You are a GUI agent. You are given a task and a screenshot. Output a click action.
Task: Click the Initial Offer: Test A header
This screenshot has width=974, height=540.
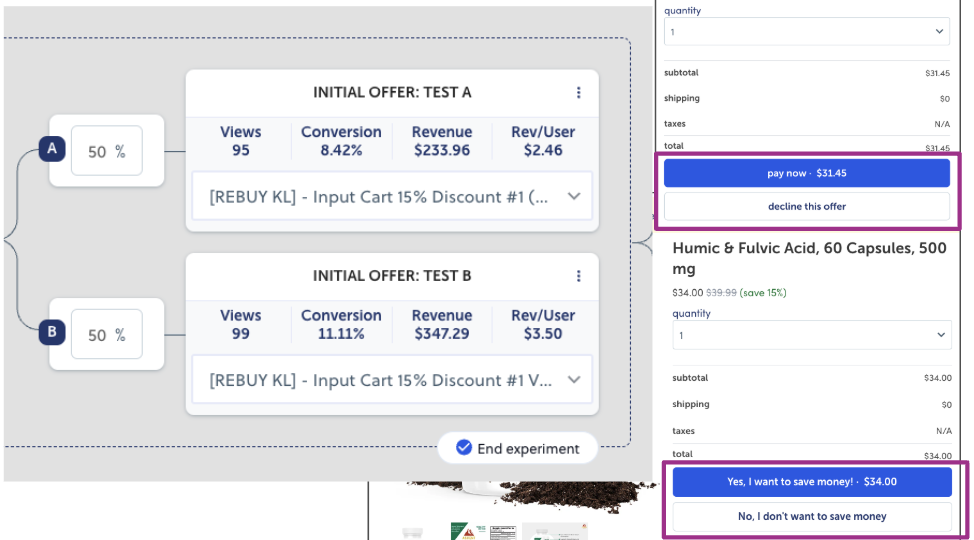[392, 93]
